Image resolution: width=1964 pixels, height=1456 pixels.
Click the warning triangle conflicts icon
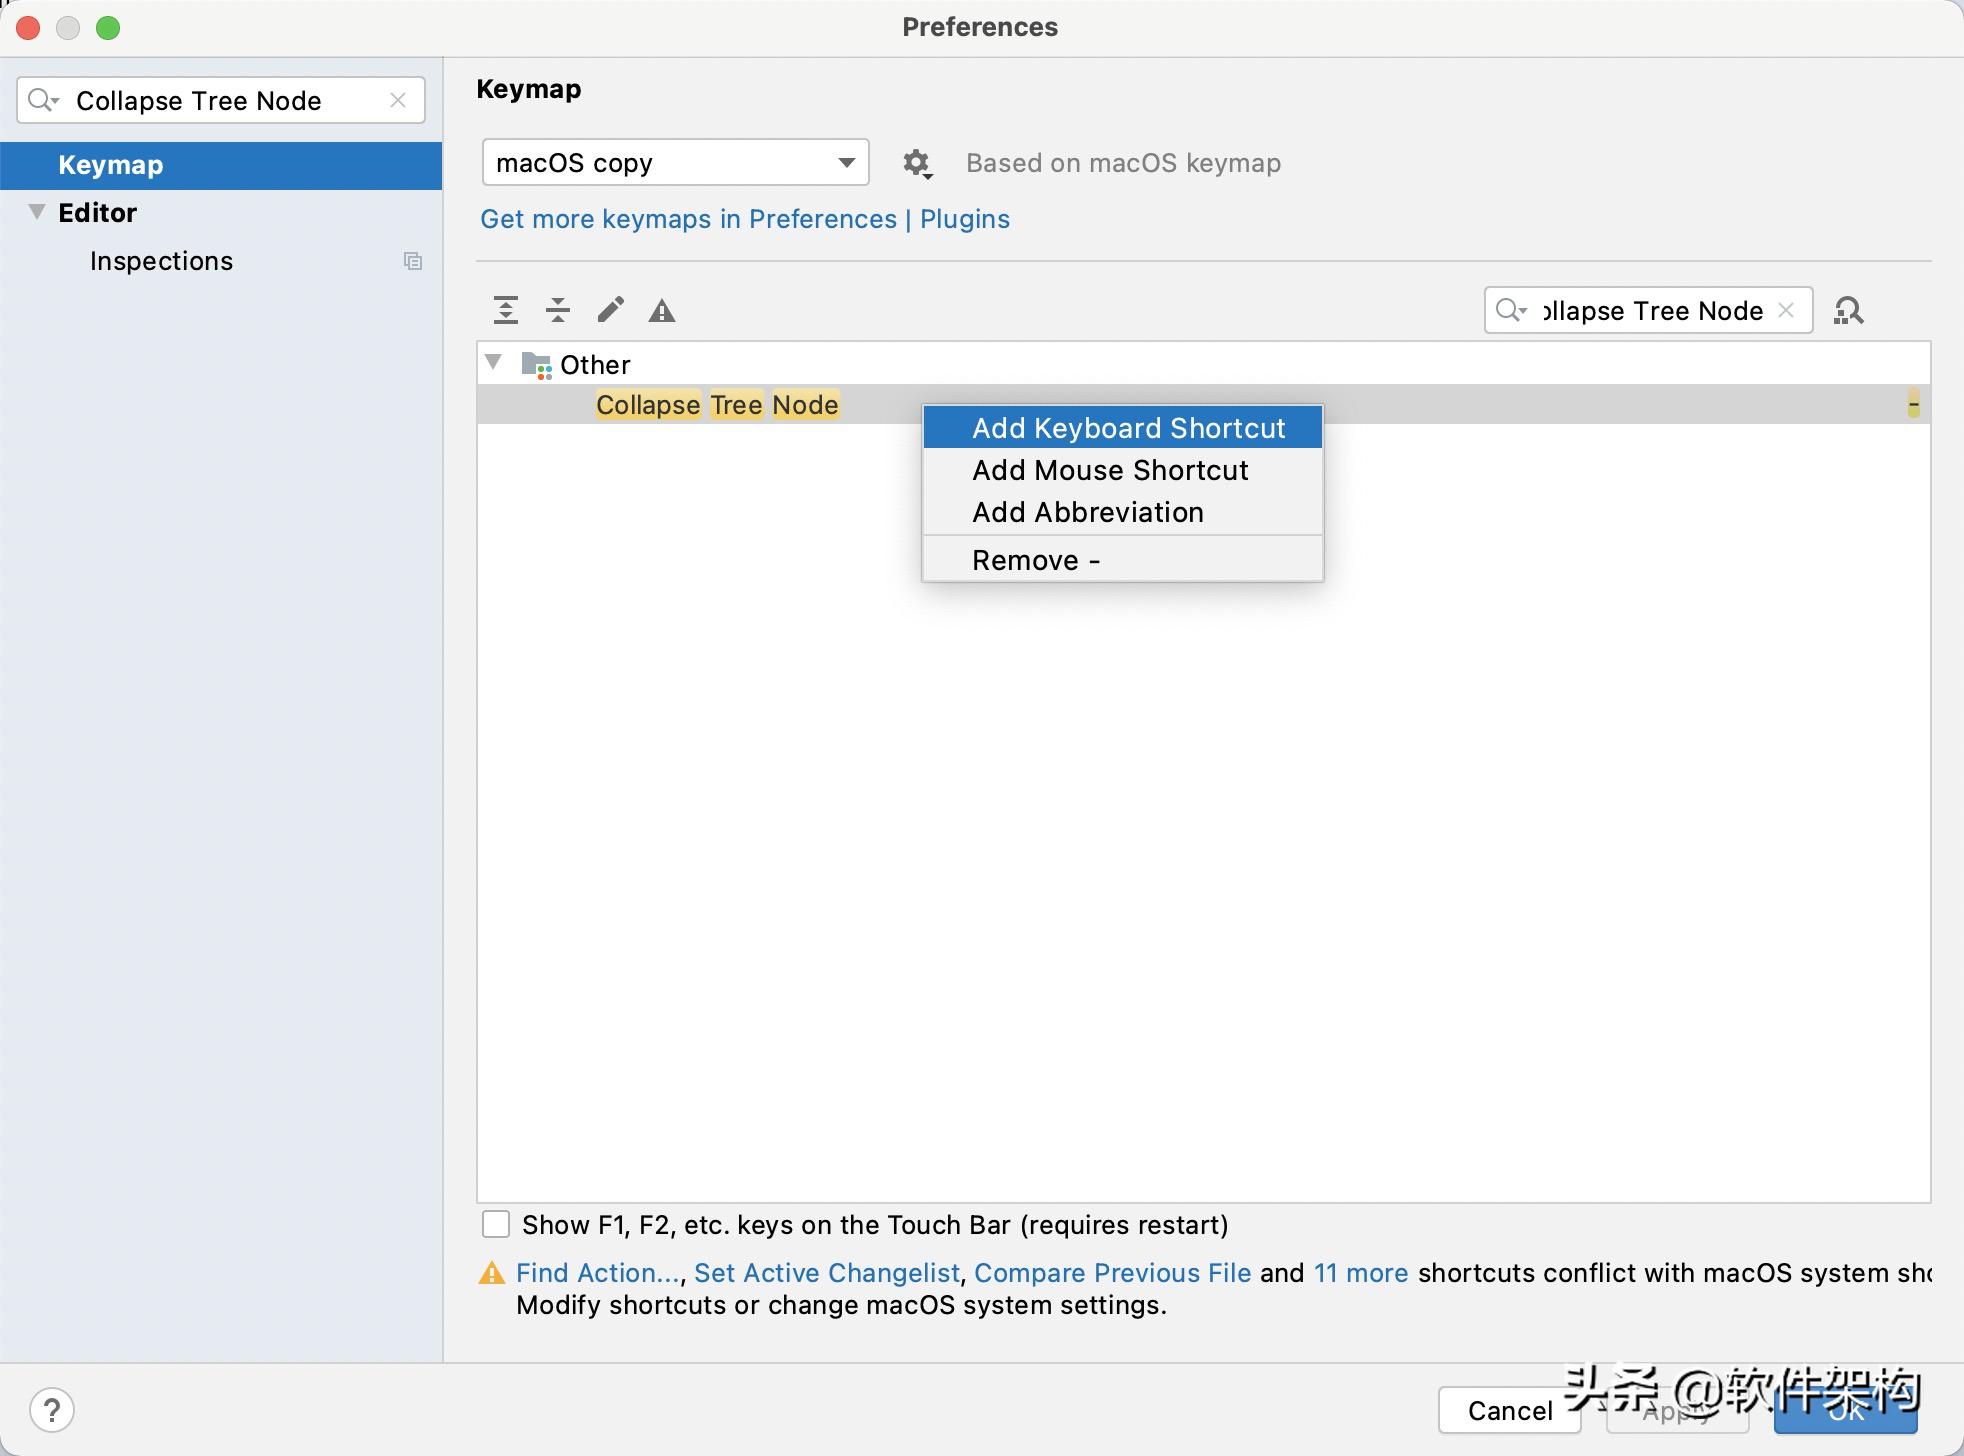[661, 310]
